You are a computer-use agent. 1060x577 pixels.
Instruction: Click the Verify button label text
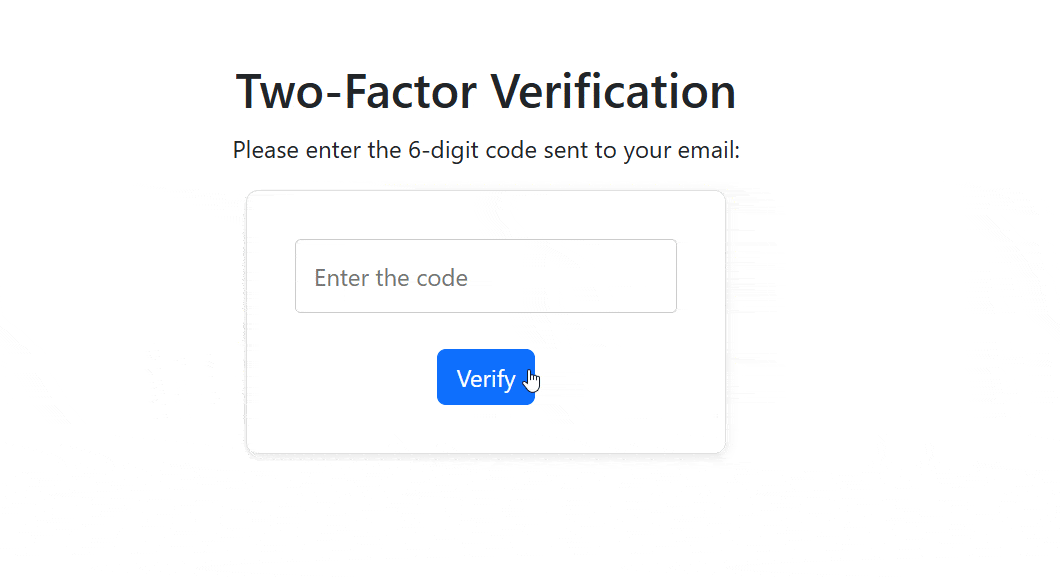tap(485, 378)
